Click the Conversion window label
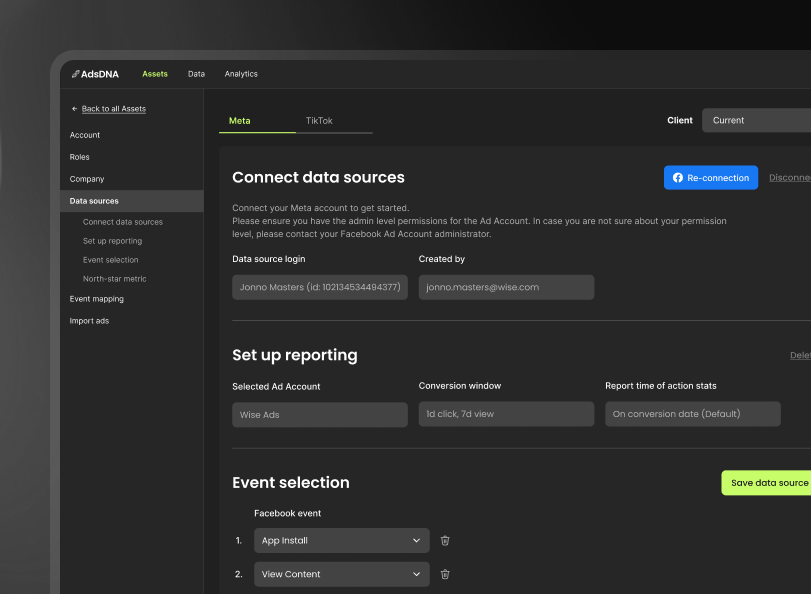 [x=460, y=386]
